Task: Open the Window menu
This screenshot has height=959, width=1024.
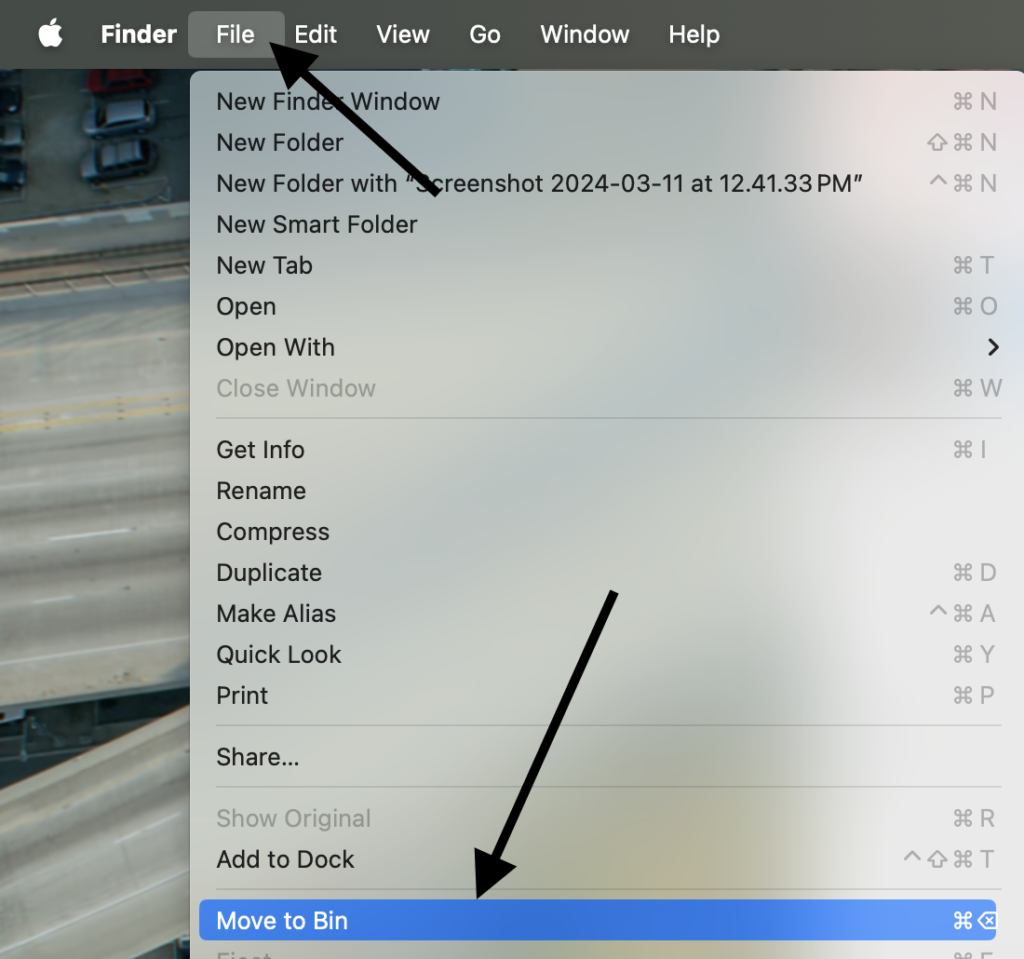Action: click(584, 34)
